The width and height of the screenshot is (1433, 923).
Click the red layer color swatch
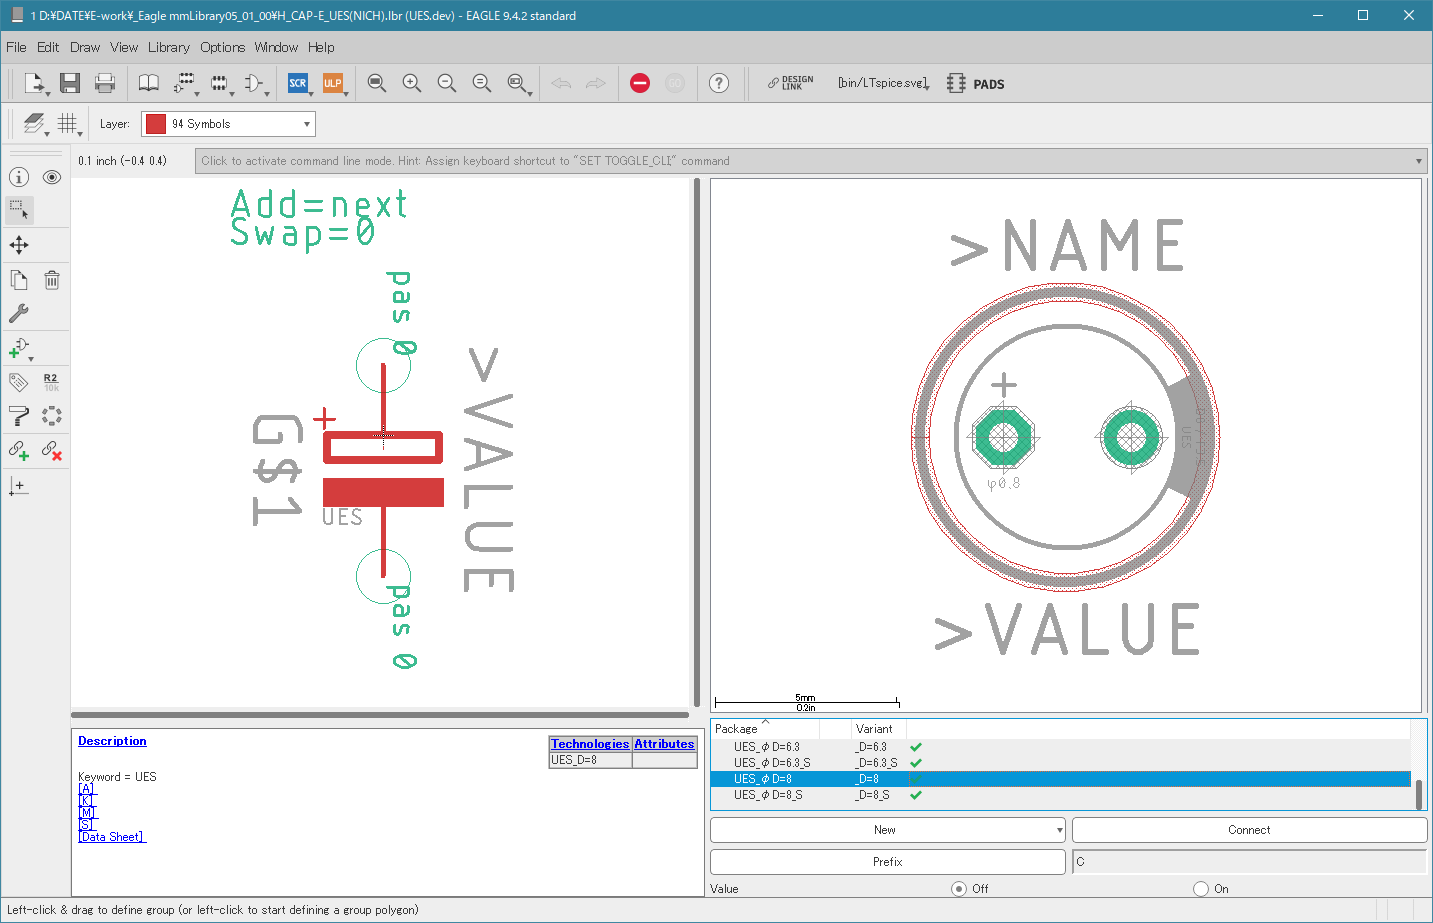click(x=156, y=124)
